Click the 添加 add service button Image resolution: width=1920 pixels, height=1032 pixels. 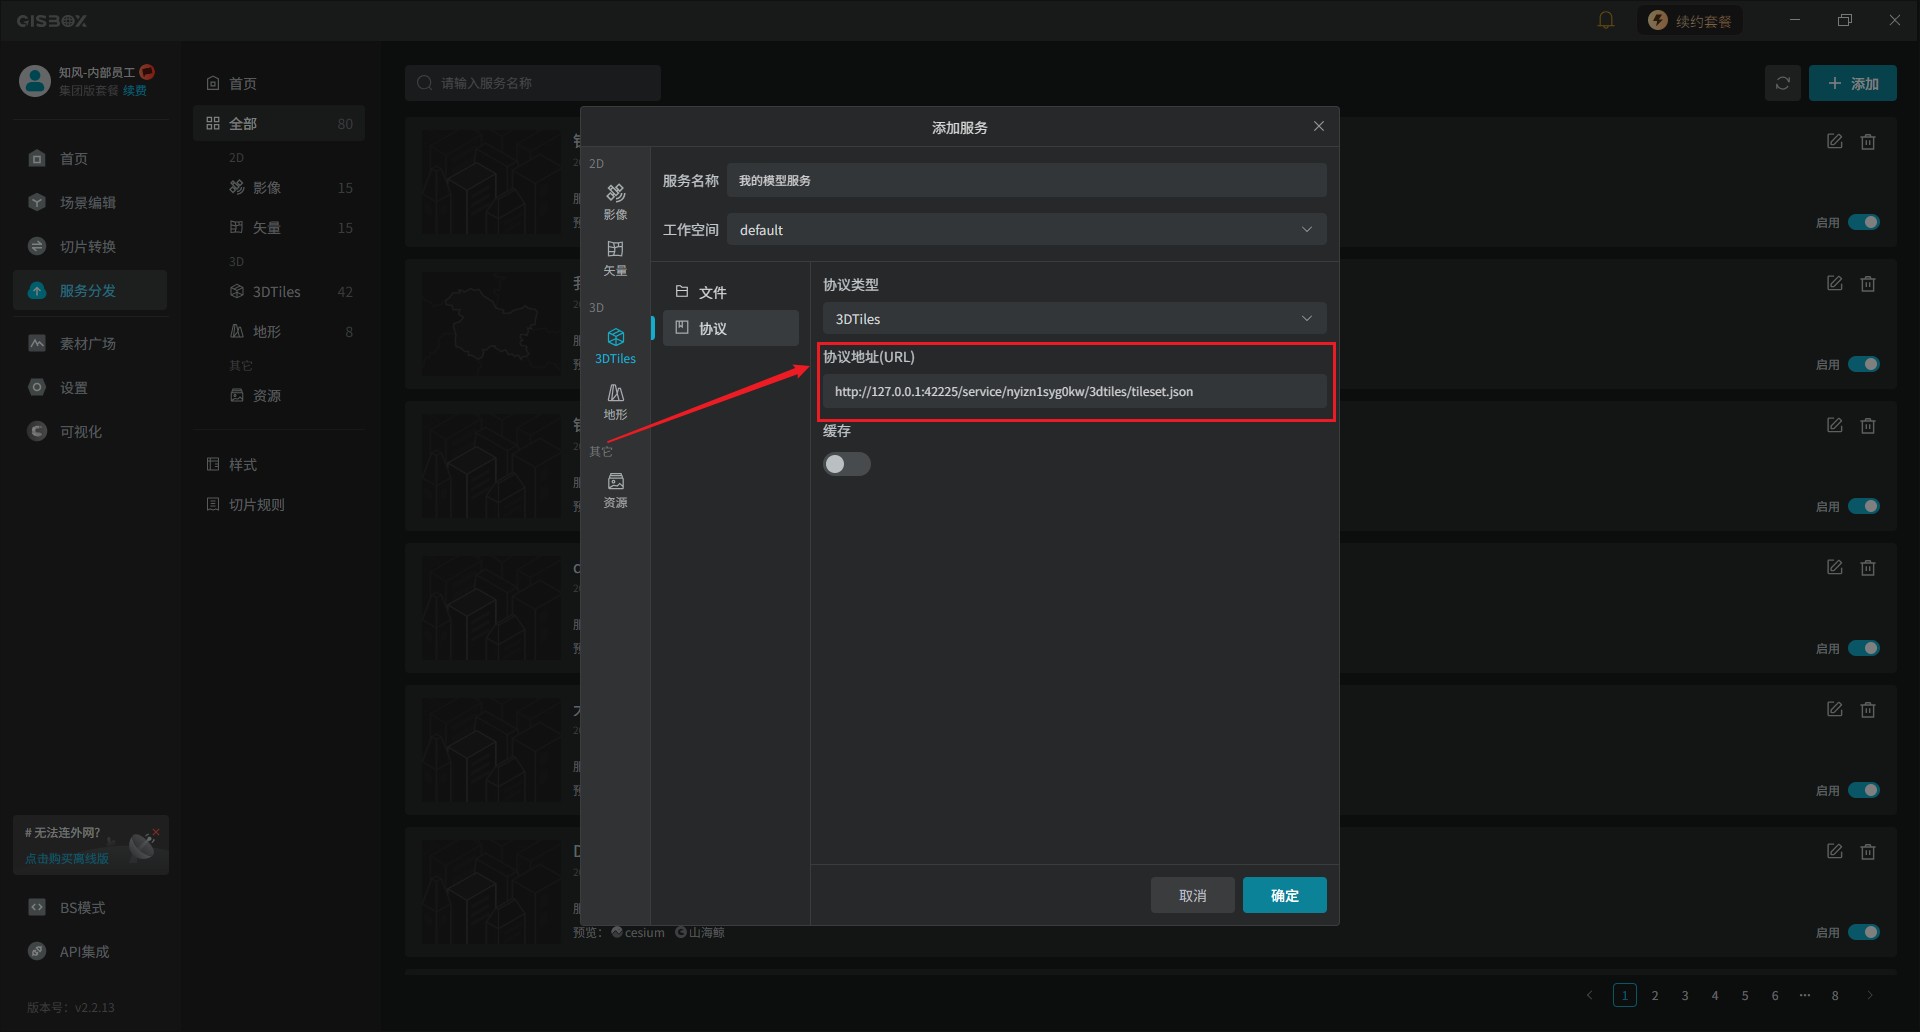(x=1852, y=83)
